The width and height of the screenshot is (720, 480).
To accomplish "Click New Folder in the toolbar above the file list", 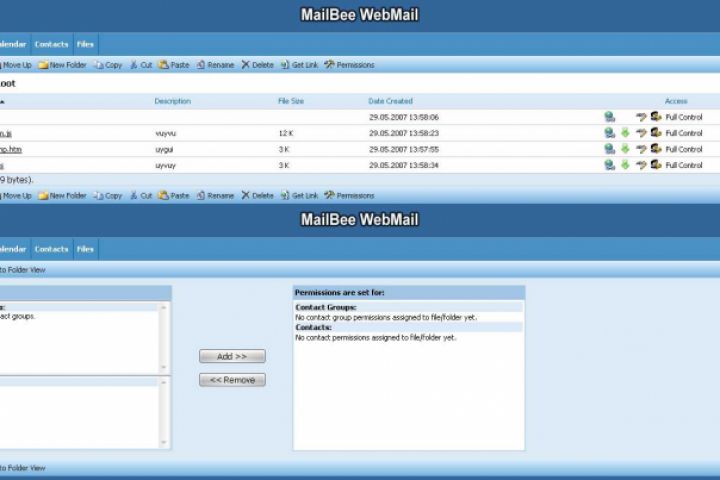I will [62, 65].
